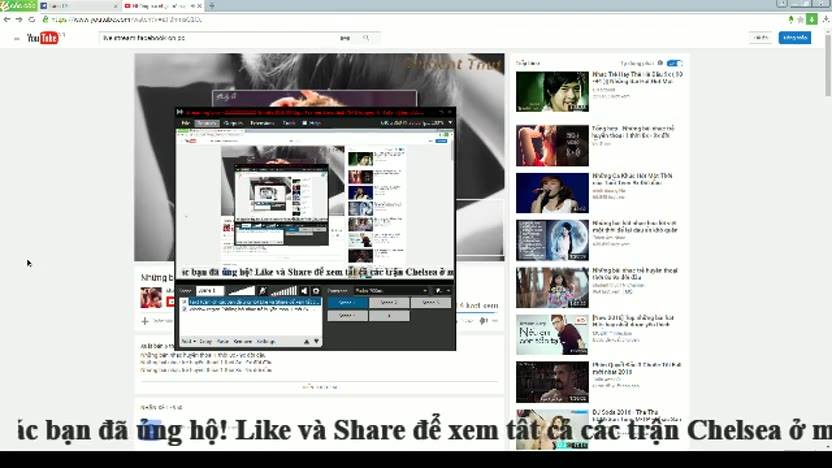Adjust the XSplit speaker volume bars slider
The height and width of the screenshot is (468, 832).
(x=284, y=291)
